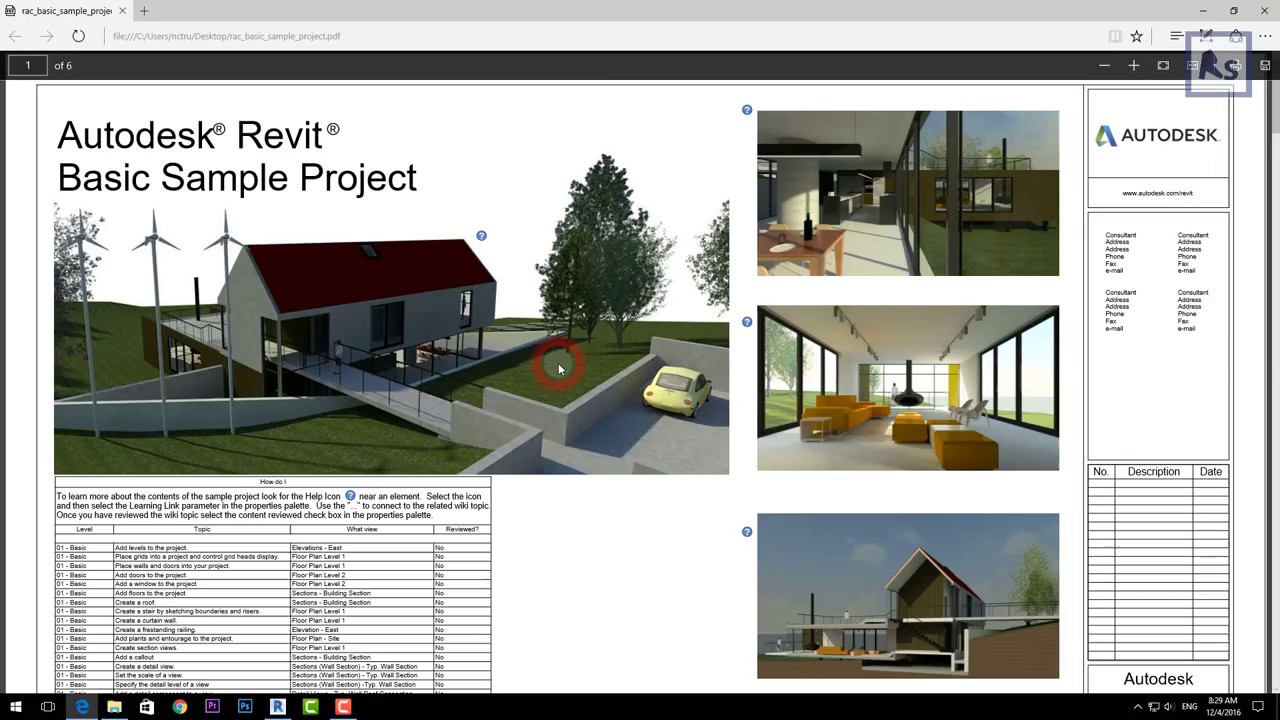
Task: Add the page to favorites with the star
Action: click(1136, 36)
